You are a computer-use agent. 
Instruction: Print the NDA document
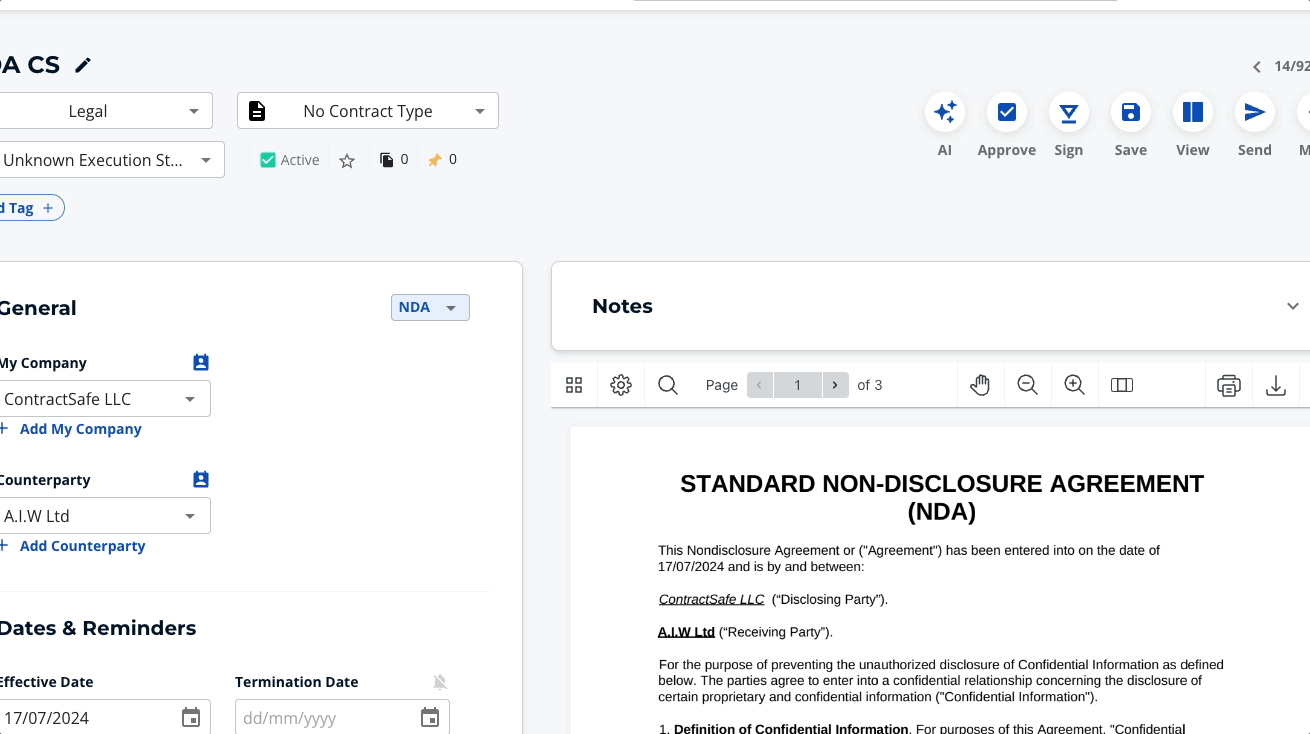click(1228, 384)
